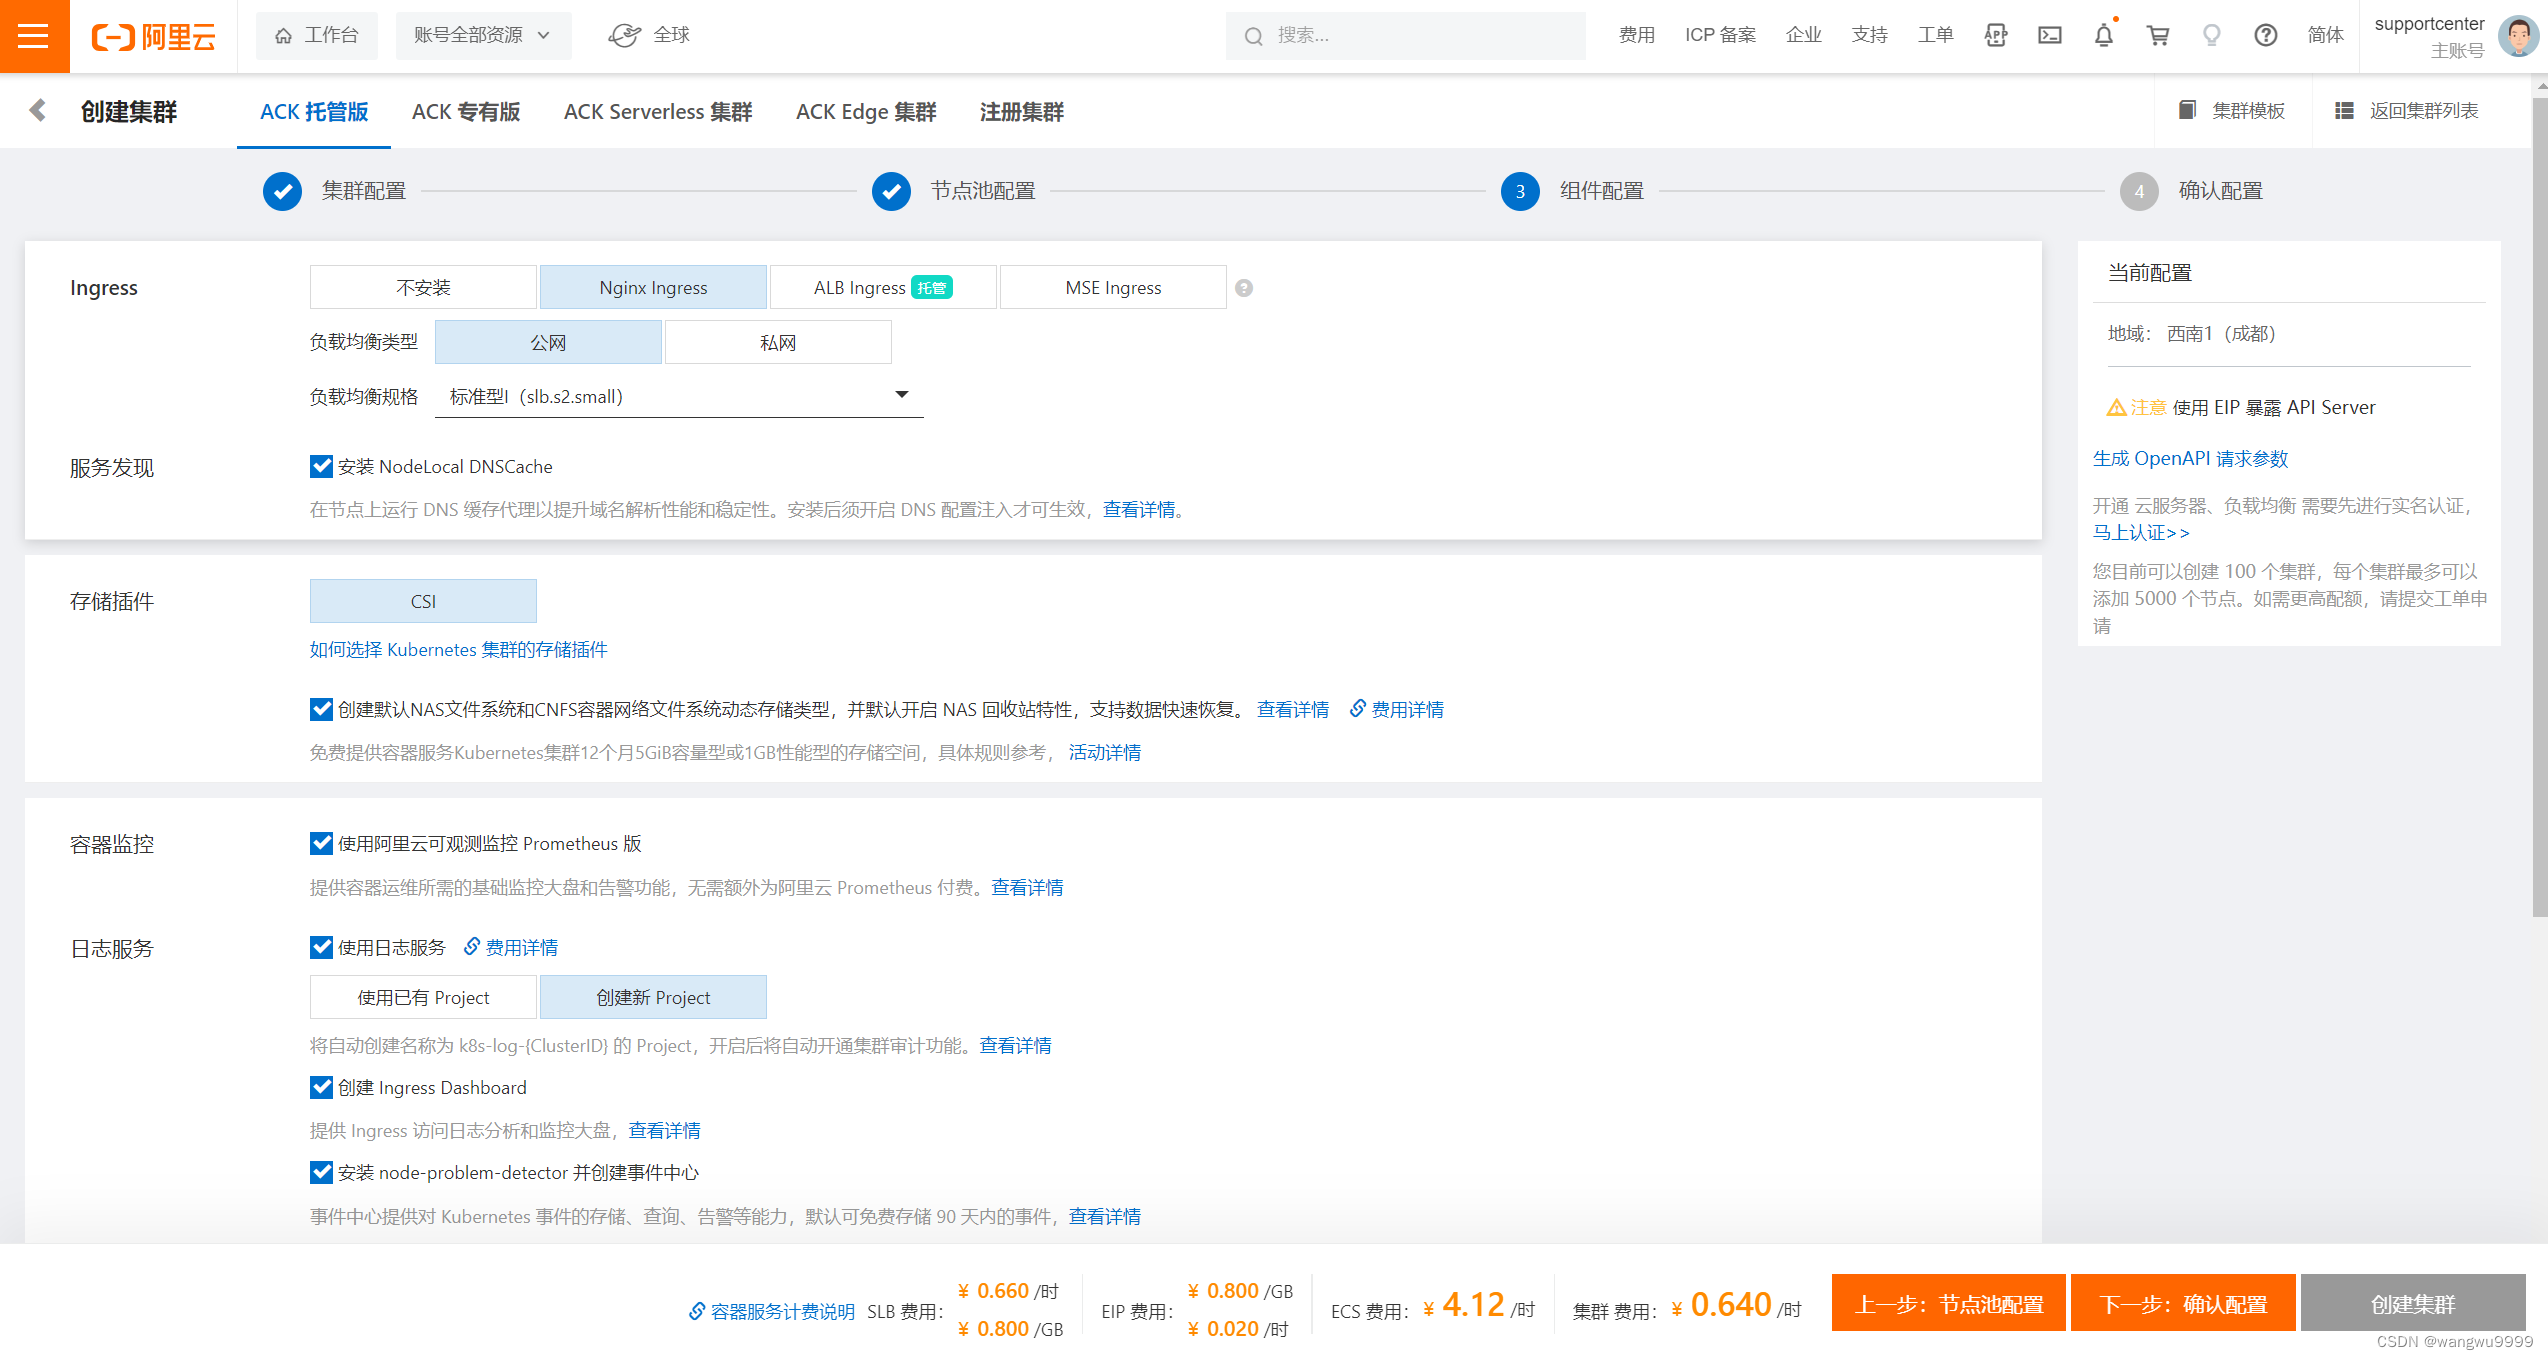Open the 负载均衡规格 slb.s2.small dropdown
The height and width of the screenshot is (1360, 2548).
(x=900, y=395)
